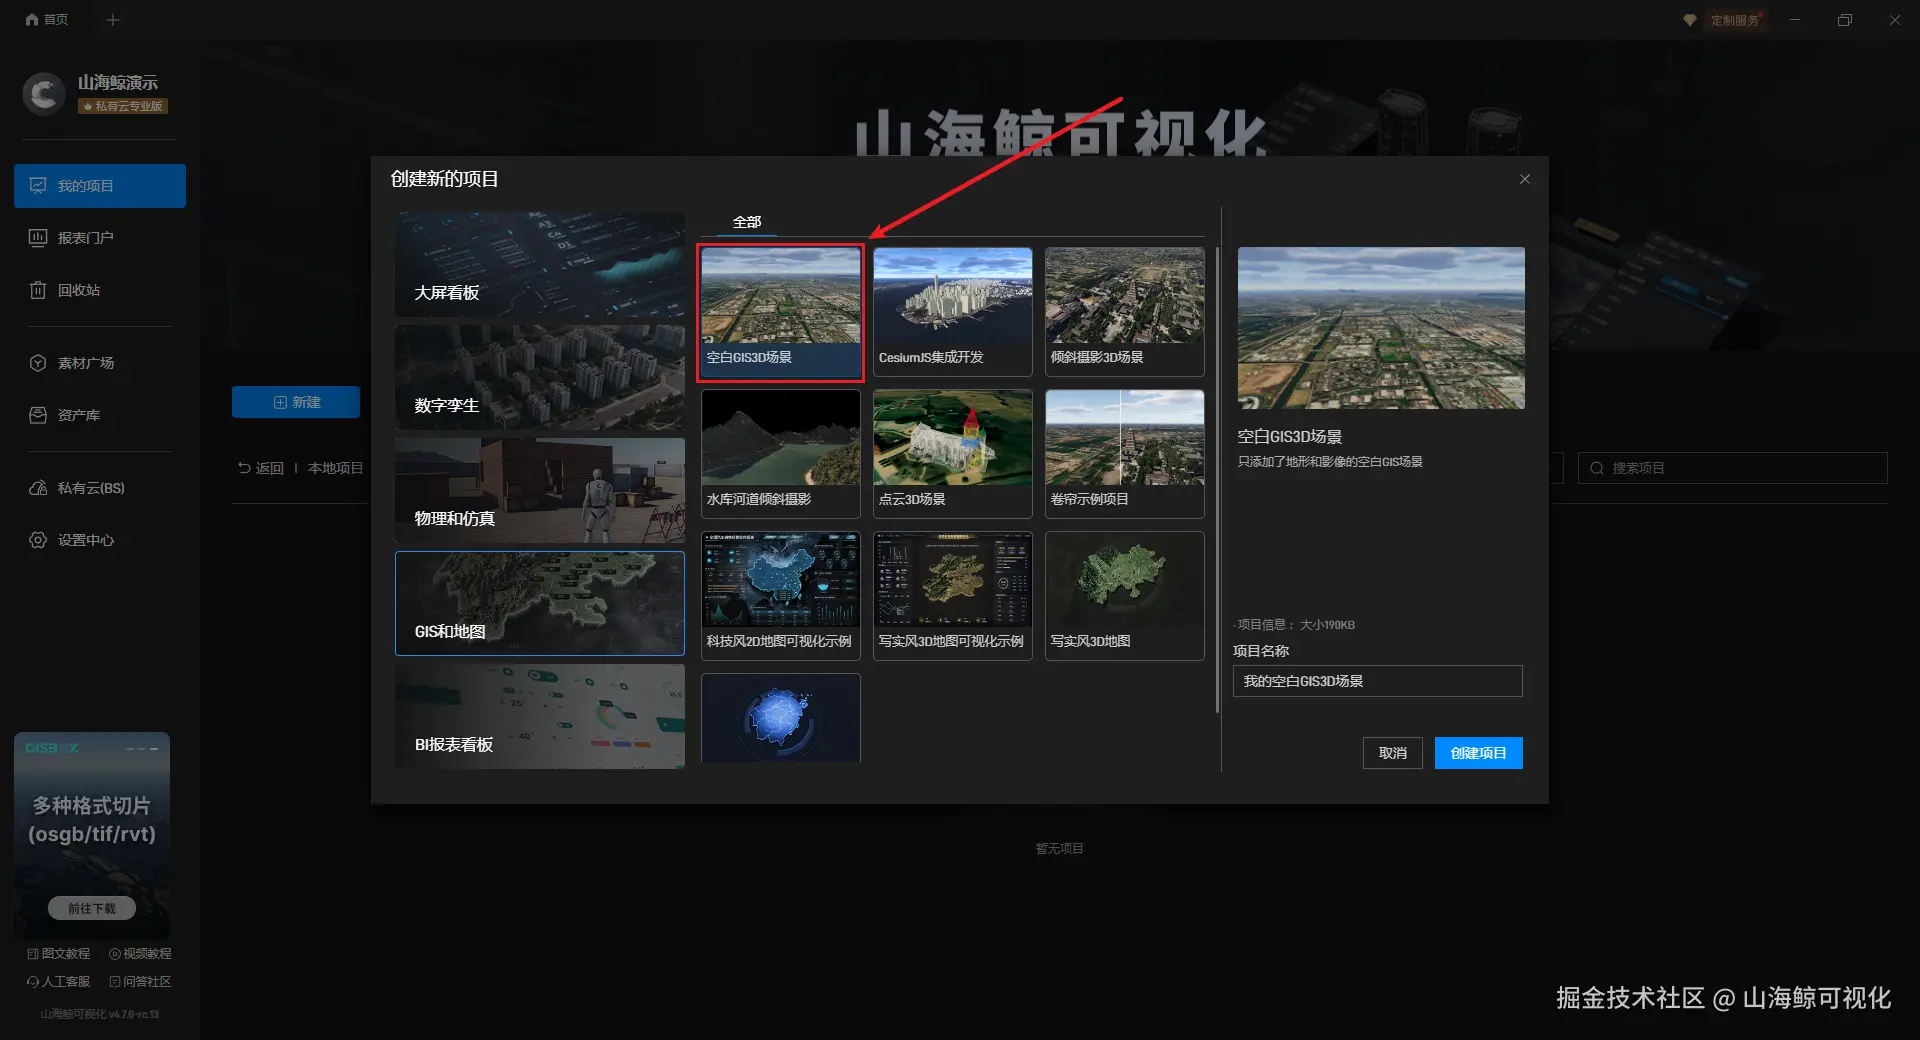Open the 首页 home tab
This screenshot has height=1040, width=1920.
[x=47, y=20]
